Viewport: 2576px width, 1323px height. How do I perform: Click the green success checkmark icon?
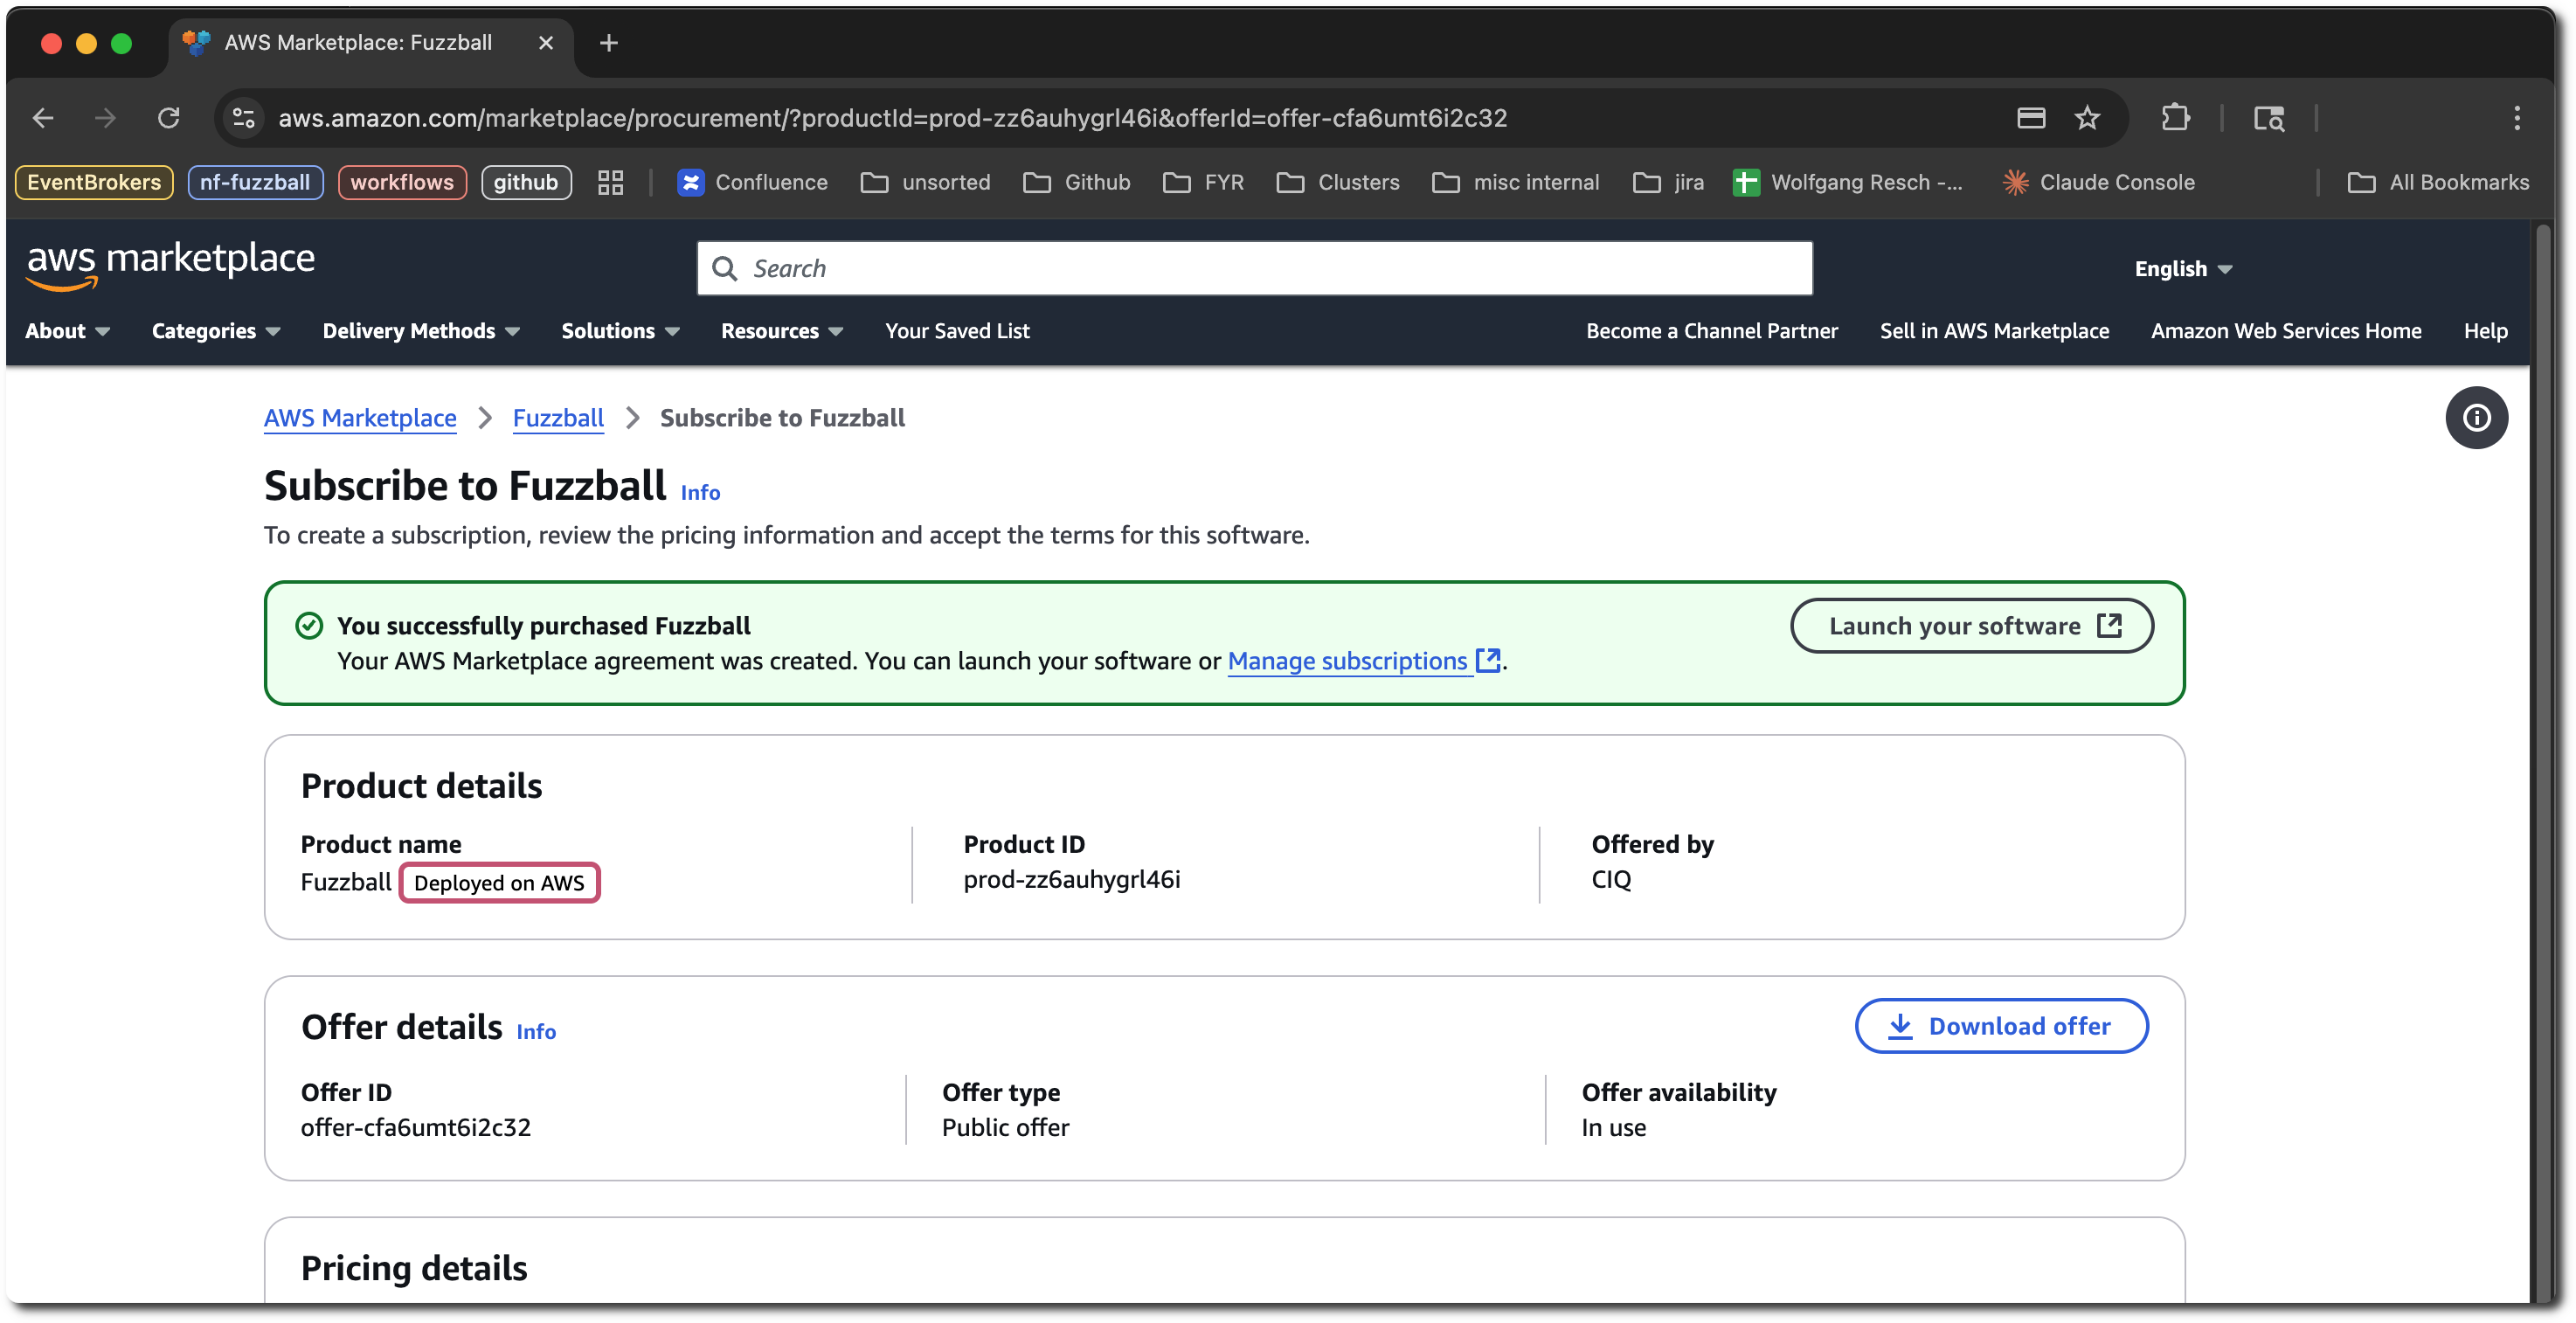309,626
